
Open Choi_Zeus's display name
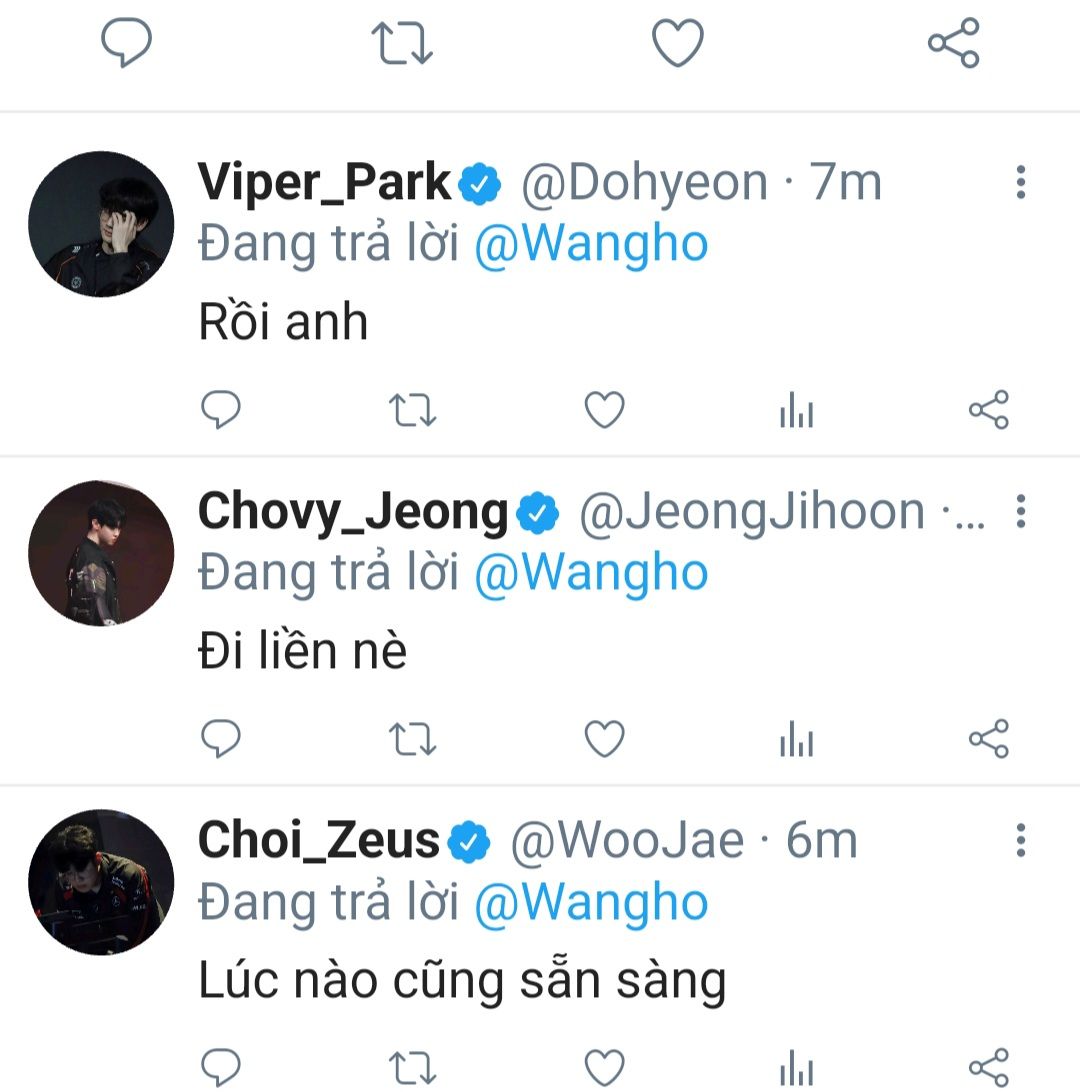(319, 840)
